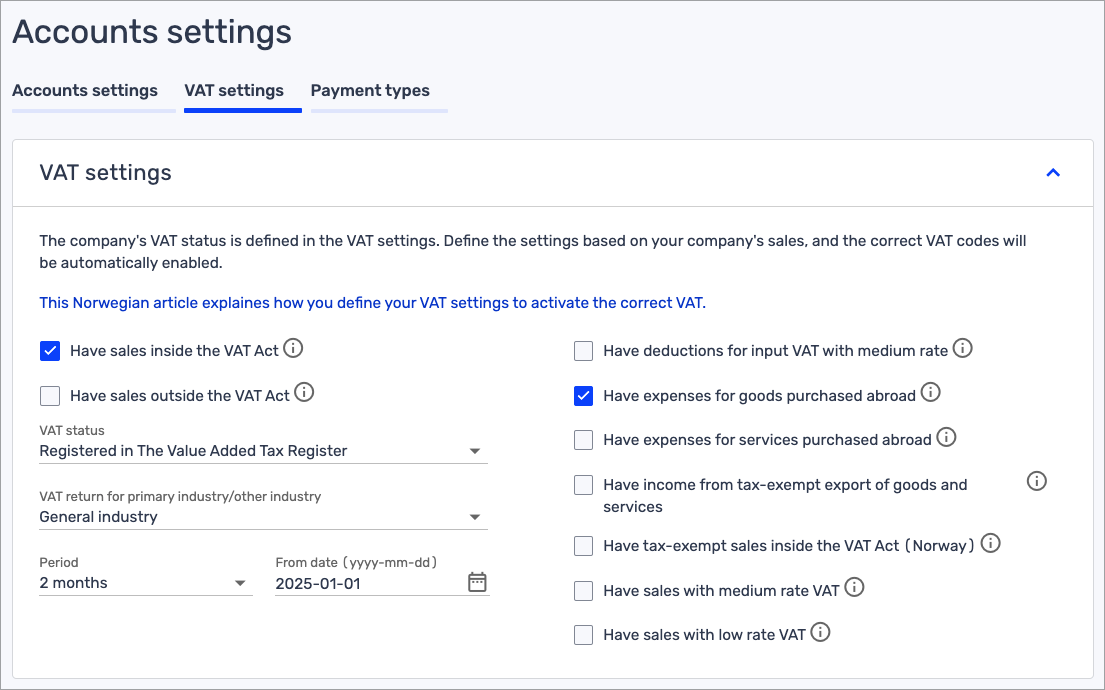This screenshot has height=690, width=1105.
Task: Show info for goods purchased abroad
Action: coord(930,393)
